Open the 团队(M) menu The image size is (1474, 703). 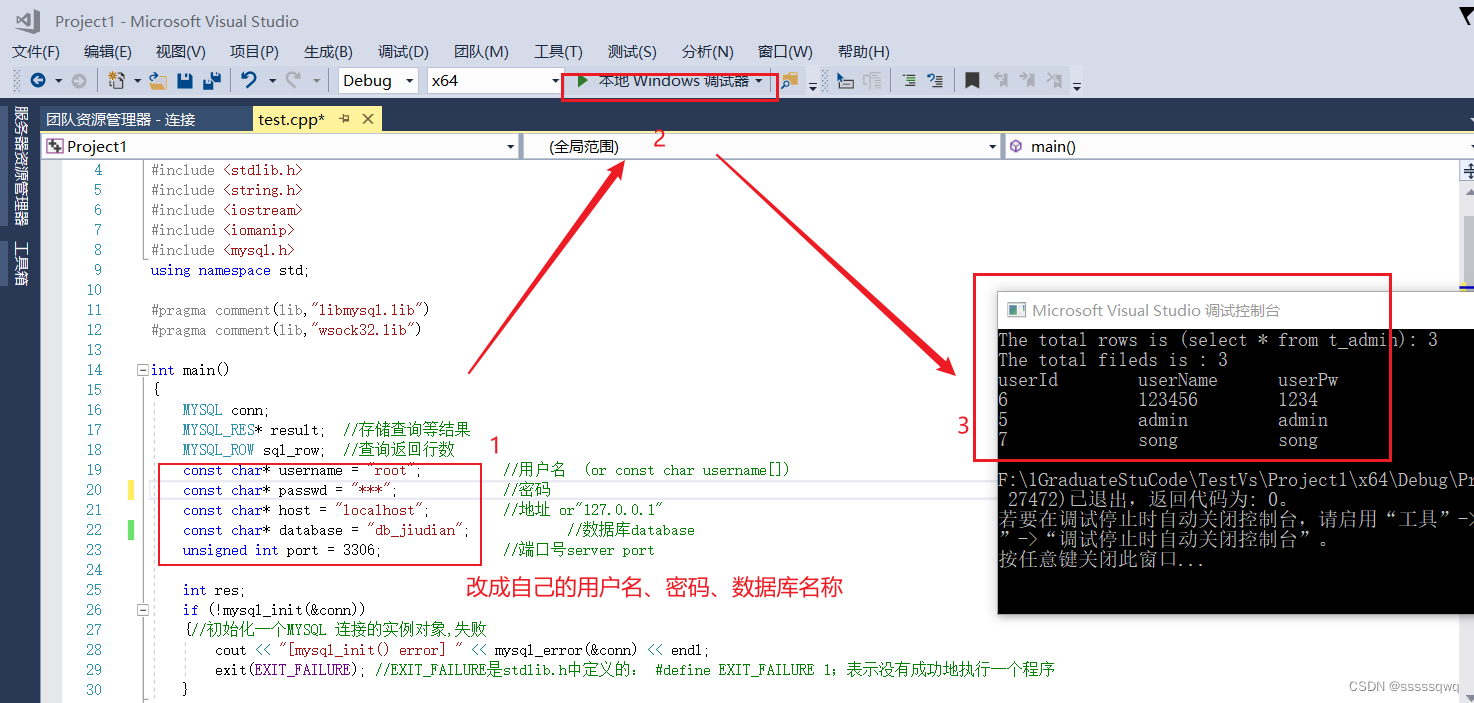(481, 52)
